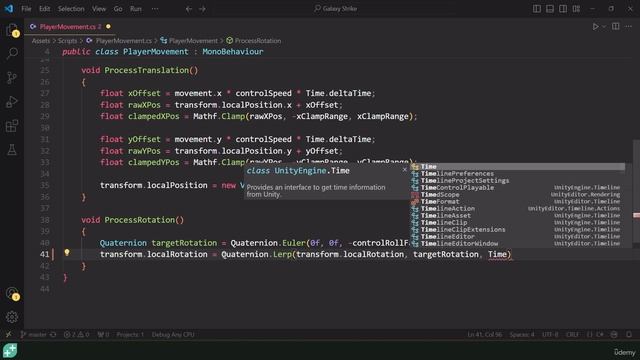Open the Source Control view
This screenshot has height=360, width=640.
[12, 77]
